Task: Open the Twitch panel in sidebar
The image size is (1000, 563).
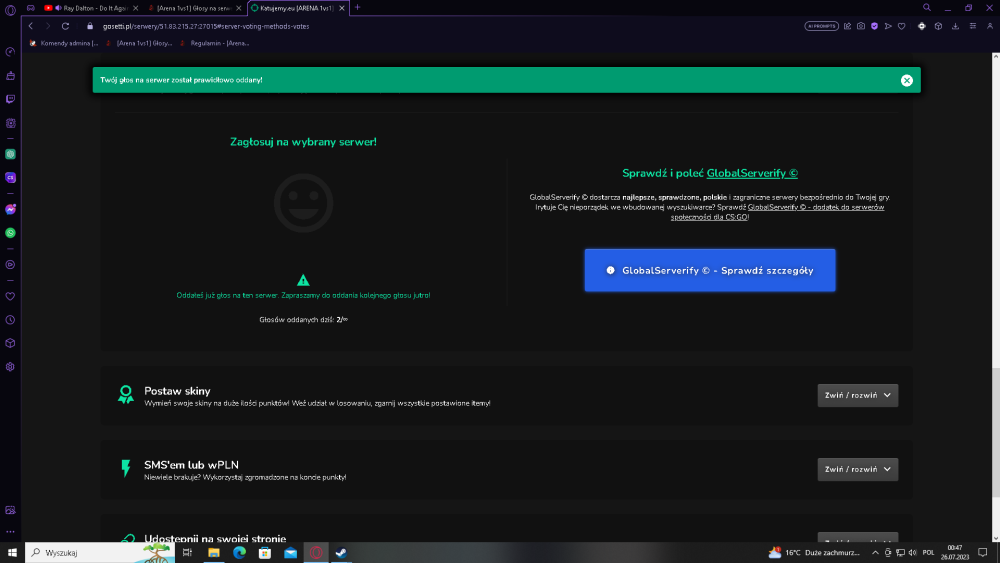Action: pyautogui.click(x=10, y=99)
